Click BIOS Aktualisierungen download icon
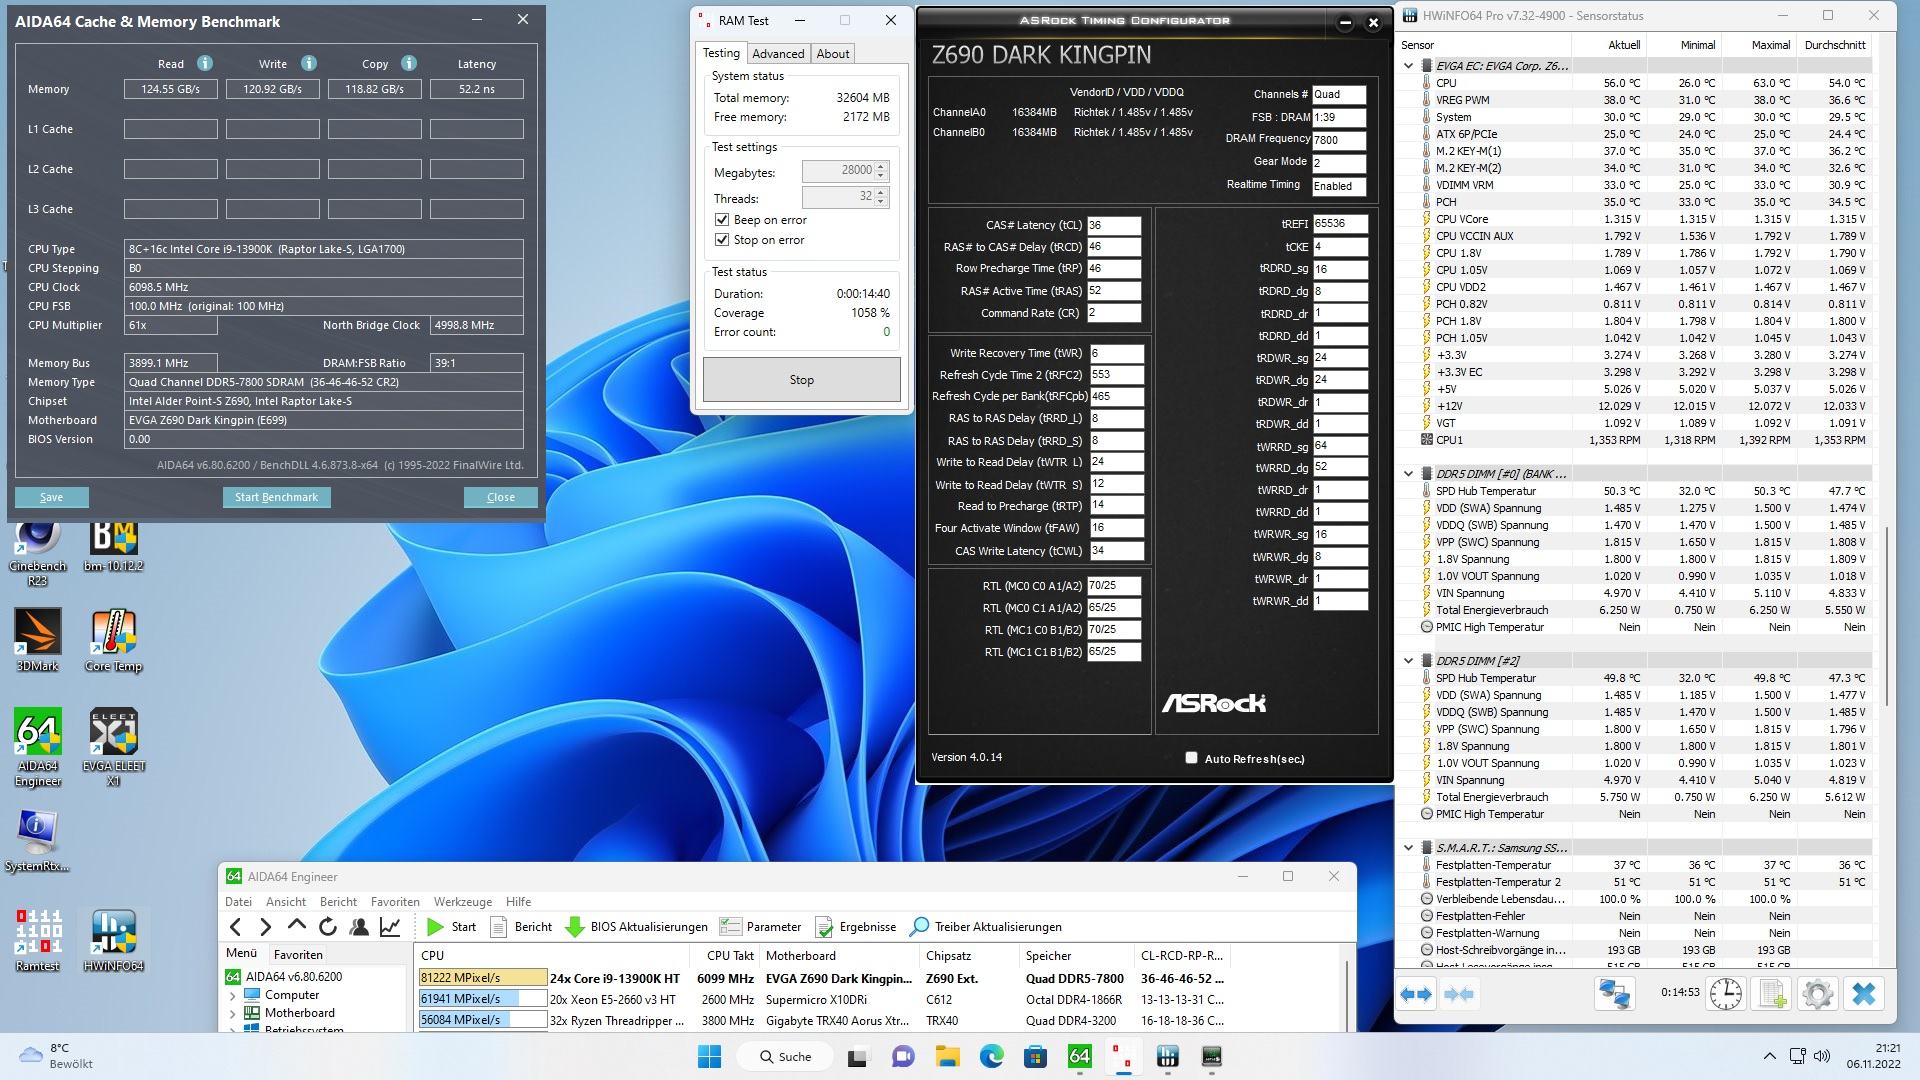Image resolution: width=1920 pixels, height=1080 pixels. pos(575,927)
